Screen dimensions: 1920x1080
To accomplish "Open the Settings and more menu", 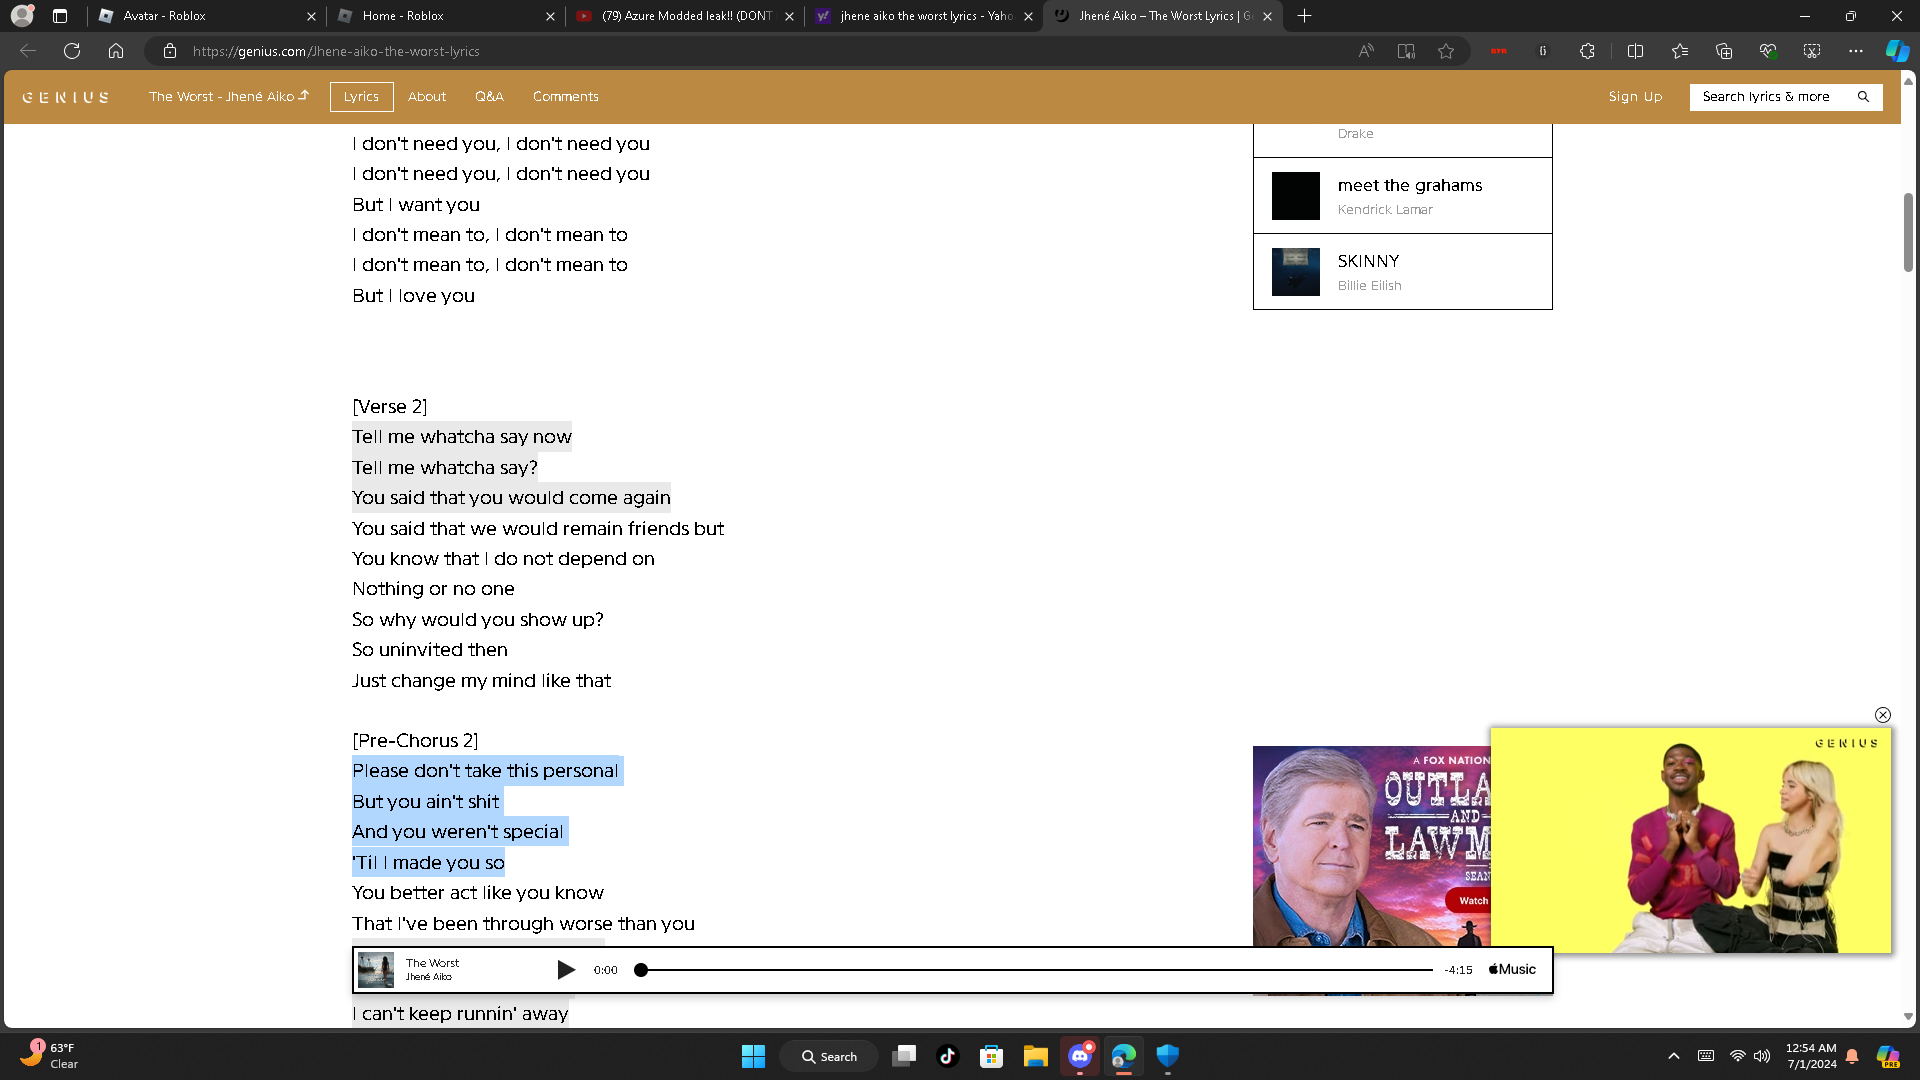I will [x=1856, y=51].
